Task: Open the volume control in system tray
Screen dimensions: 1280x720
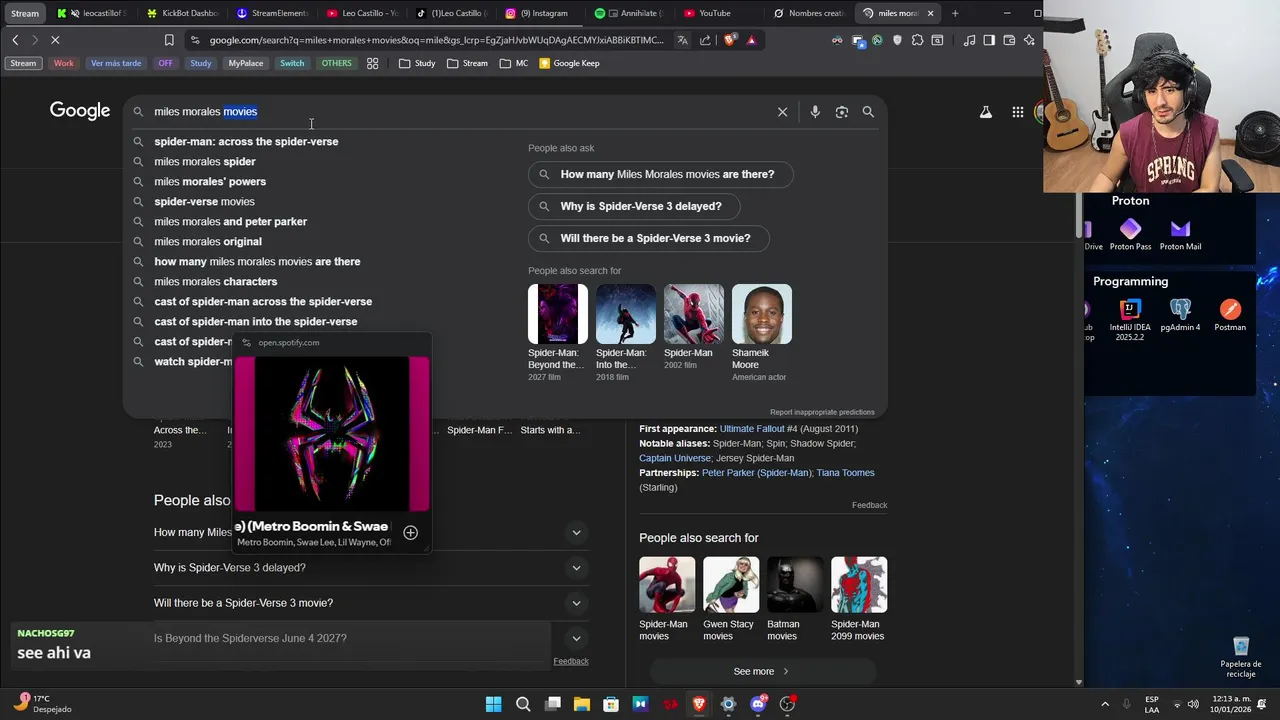Action: (1193, 704)
